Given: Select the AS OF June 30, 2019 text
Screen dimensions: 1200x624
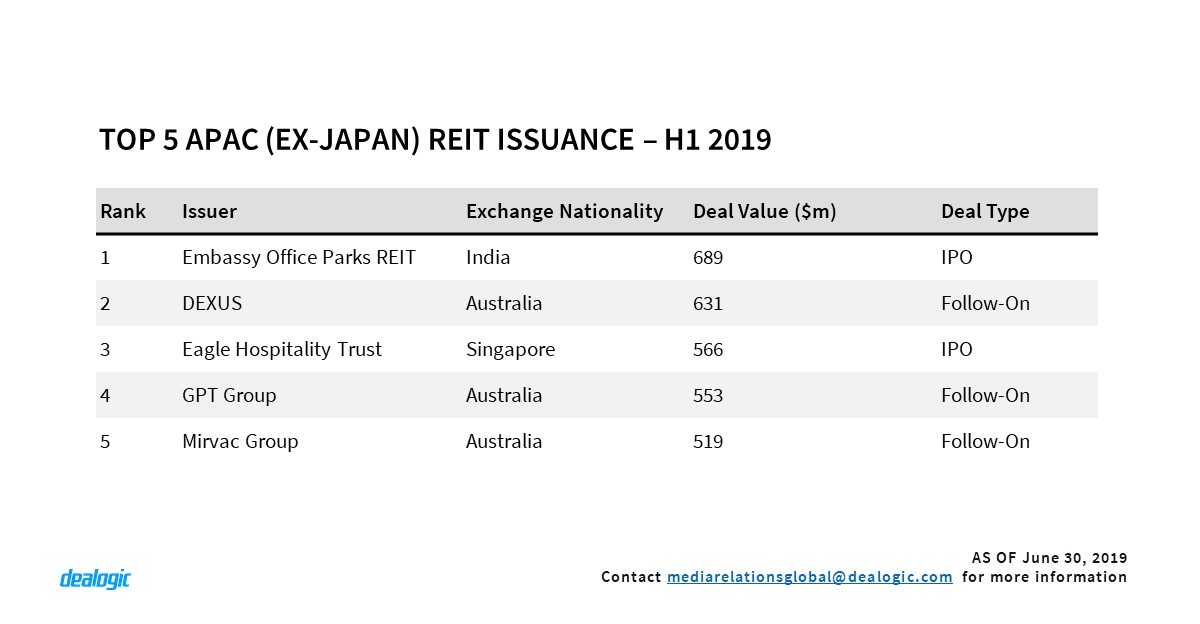Looking at the screenshot, I should pos(1049,557).
